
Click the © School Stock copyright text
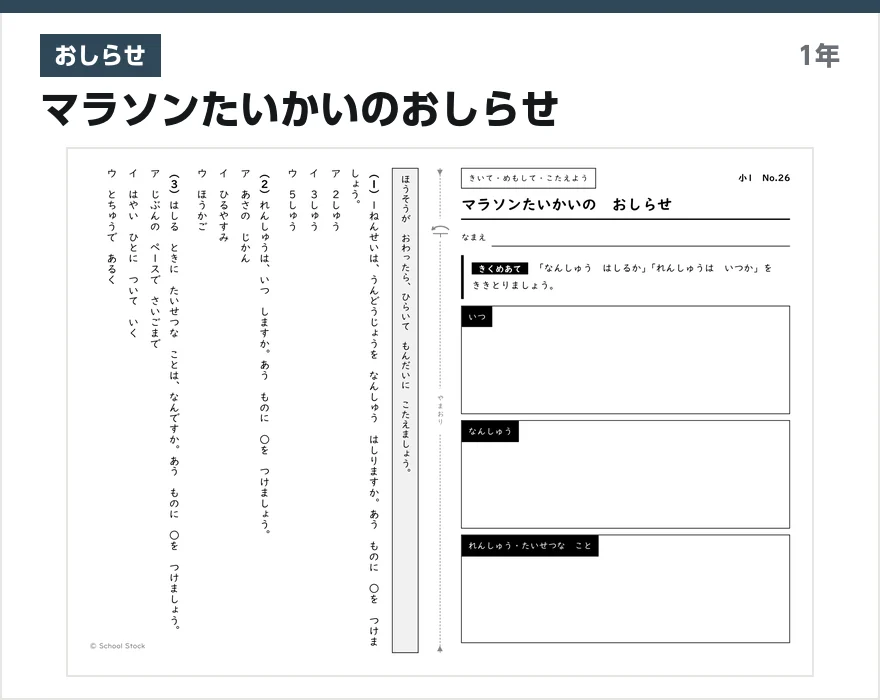[x=117, y=646]
